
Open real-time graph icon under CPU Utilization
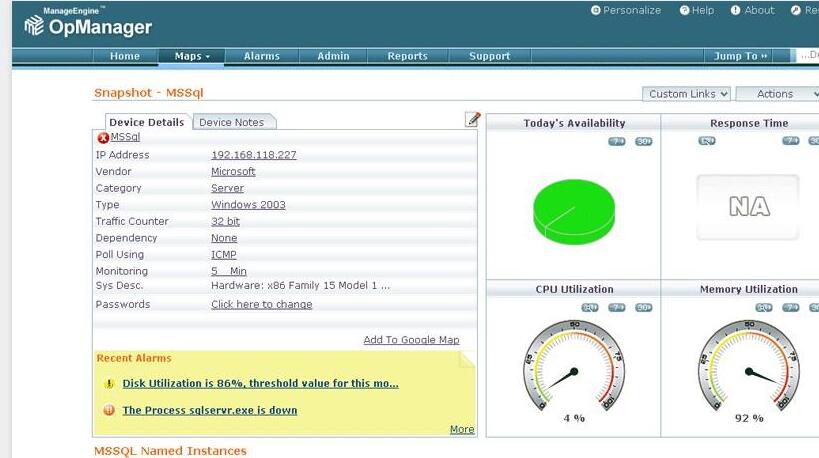[590, 308]
